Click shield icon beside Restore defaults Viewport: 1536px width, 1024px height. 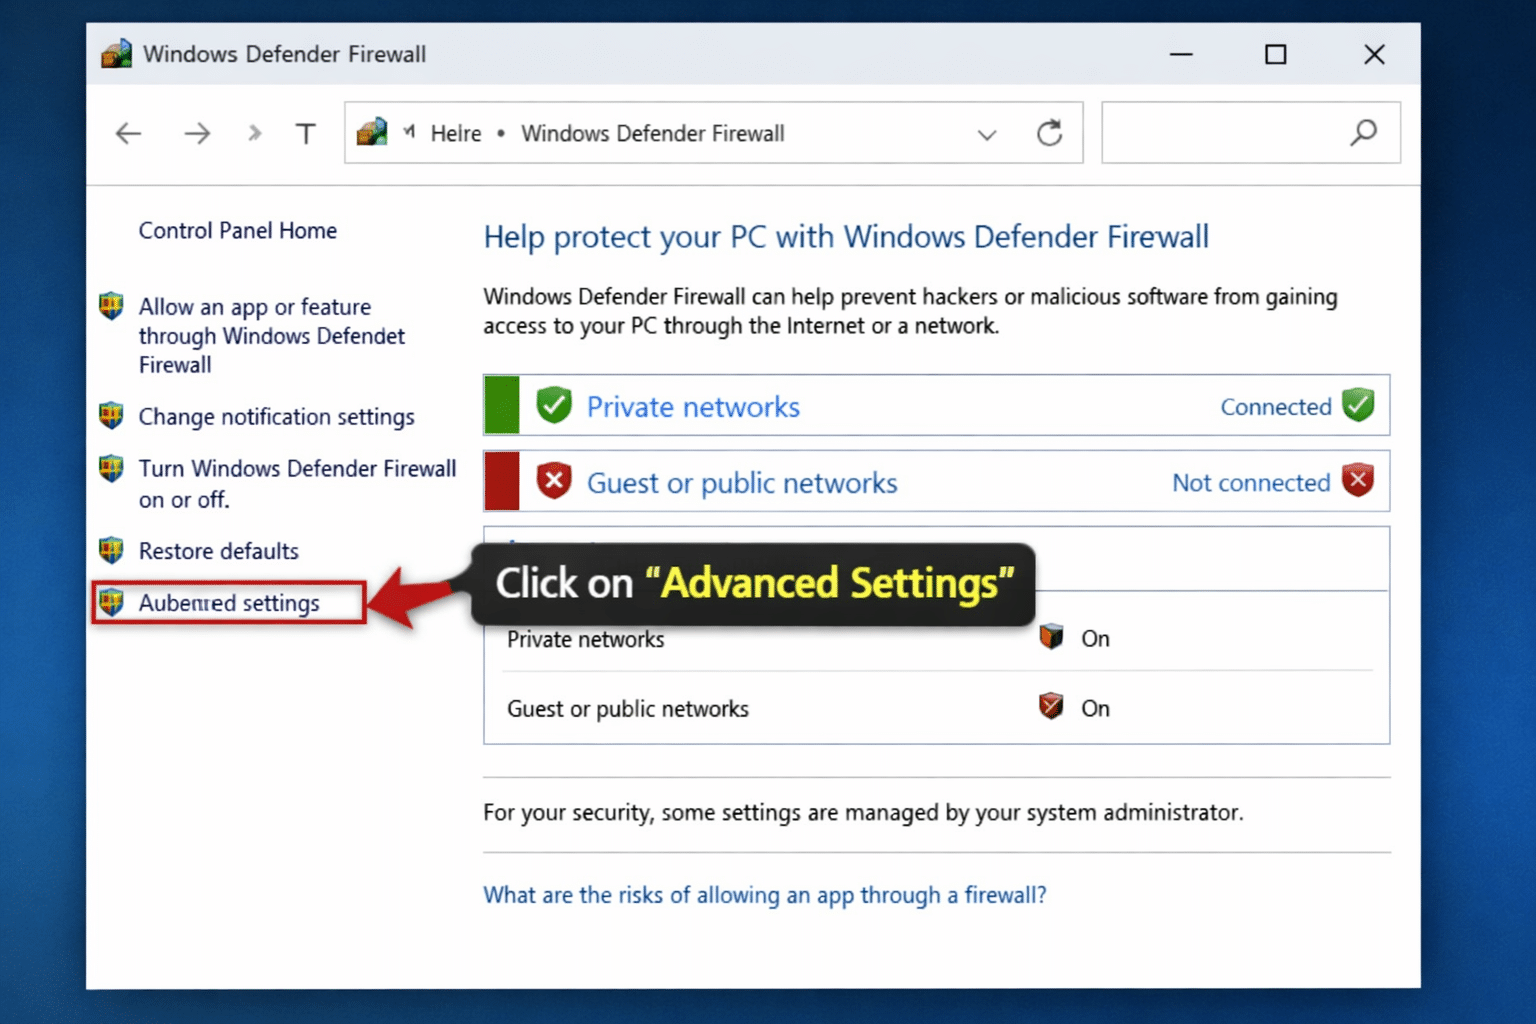(111, 550)
